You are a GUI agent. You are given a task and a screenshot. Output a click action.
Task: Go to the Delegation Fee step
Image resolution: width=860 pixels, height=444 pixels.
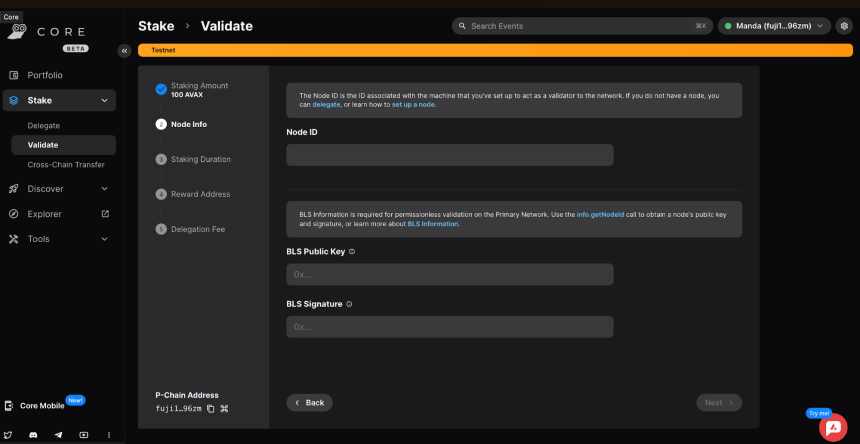pos(198,229)
